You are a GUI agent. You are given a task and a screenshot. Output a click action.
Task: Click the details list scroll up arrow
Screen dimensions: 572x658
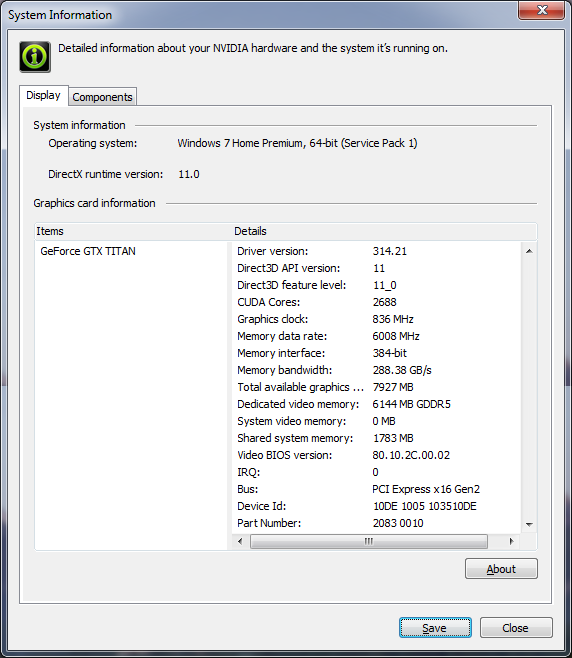tap(529, 251)
